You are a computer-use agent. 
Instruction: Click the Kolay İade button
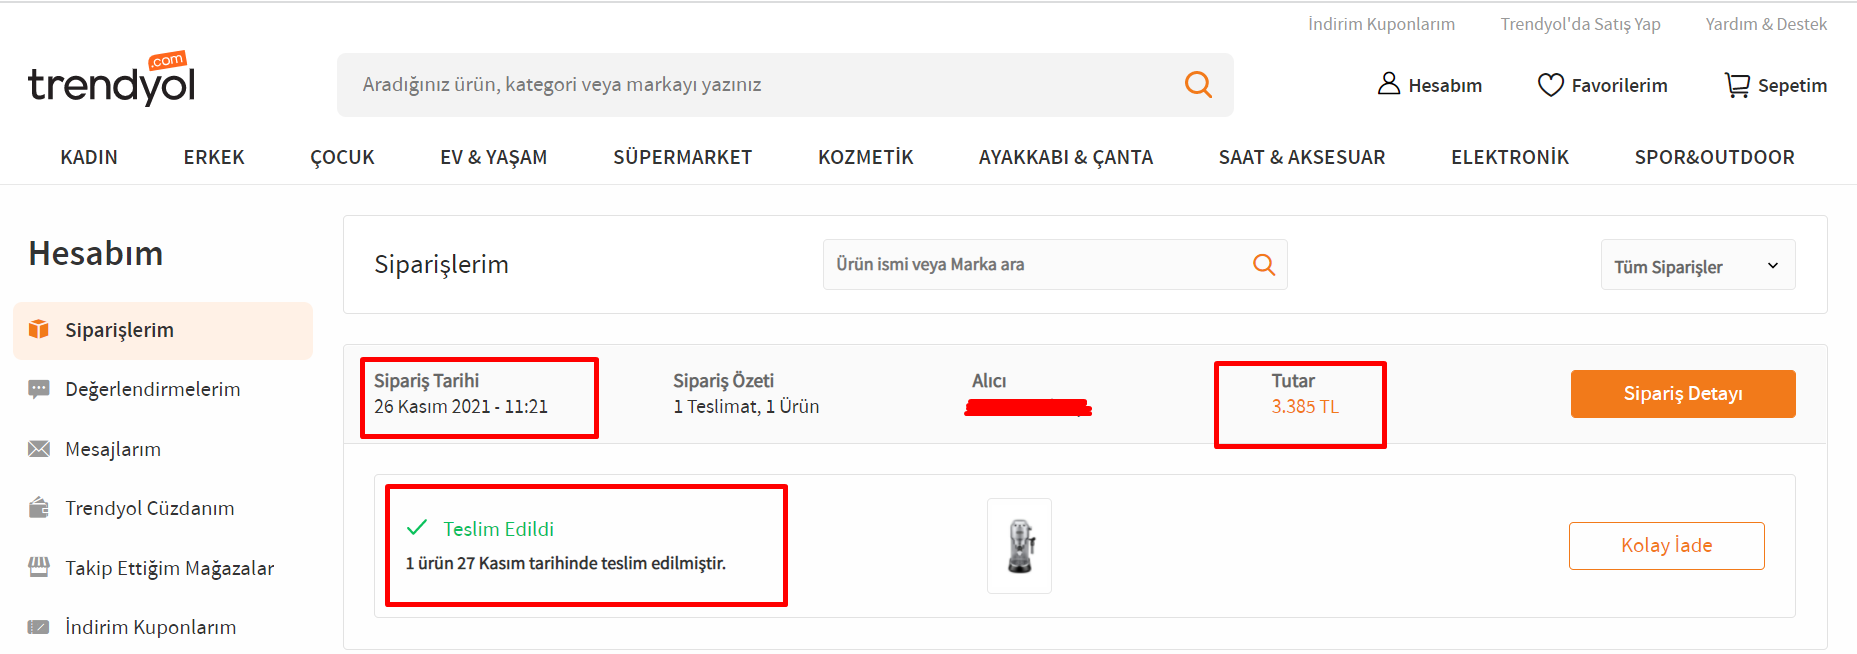[1666, 546]
